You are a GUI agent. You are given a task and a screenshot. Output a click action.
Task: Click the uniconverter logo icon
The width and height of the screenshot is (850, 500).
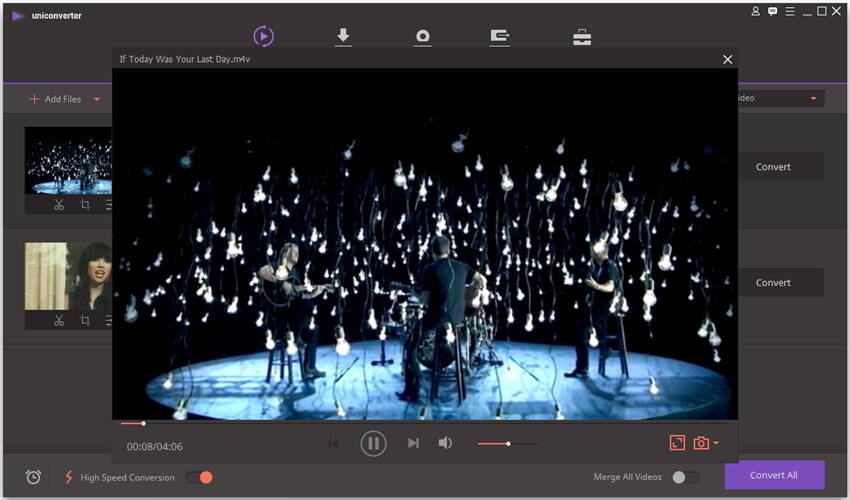coord(17,16)
